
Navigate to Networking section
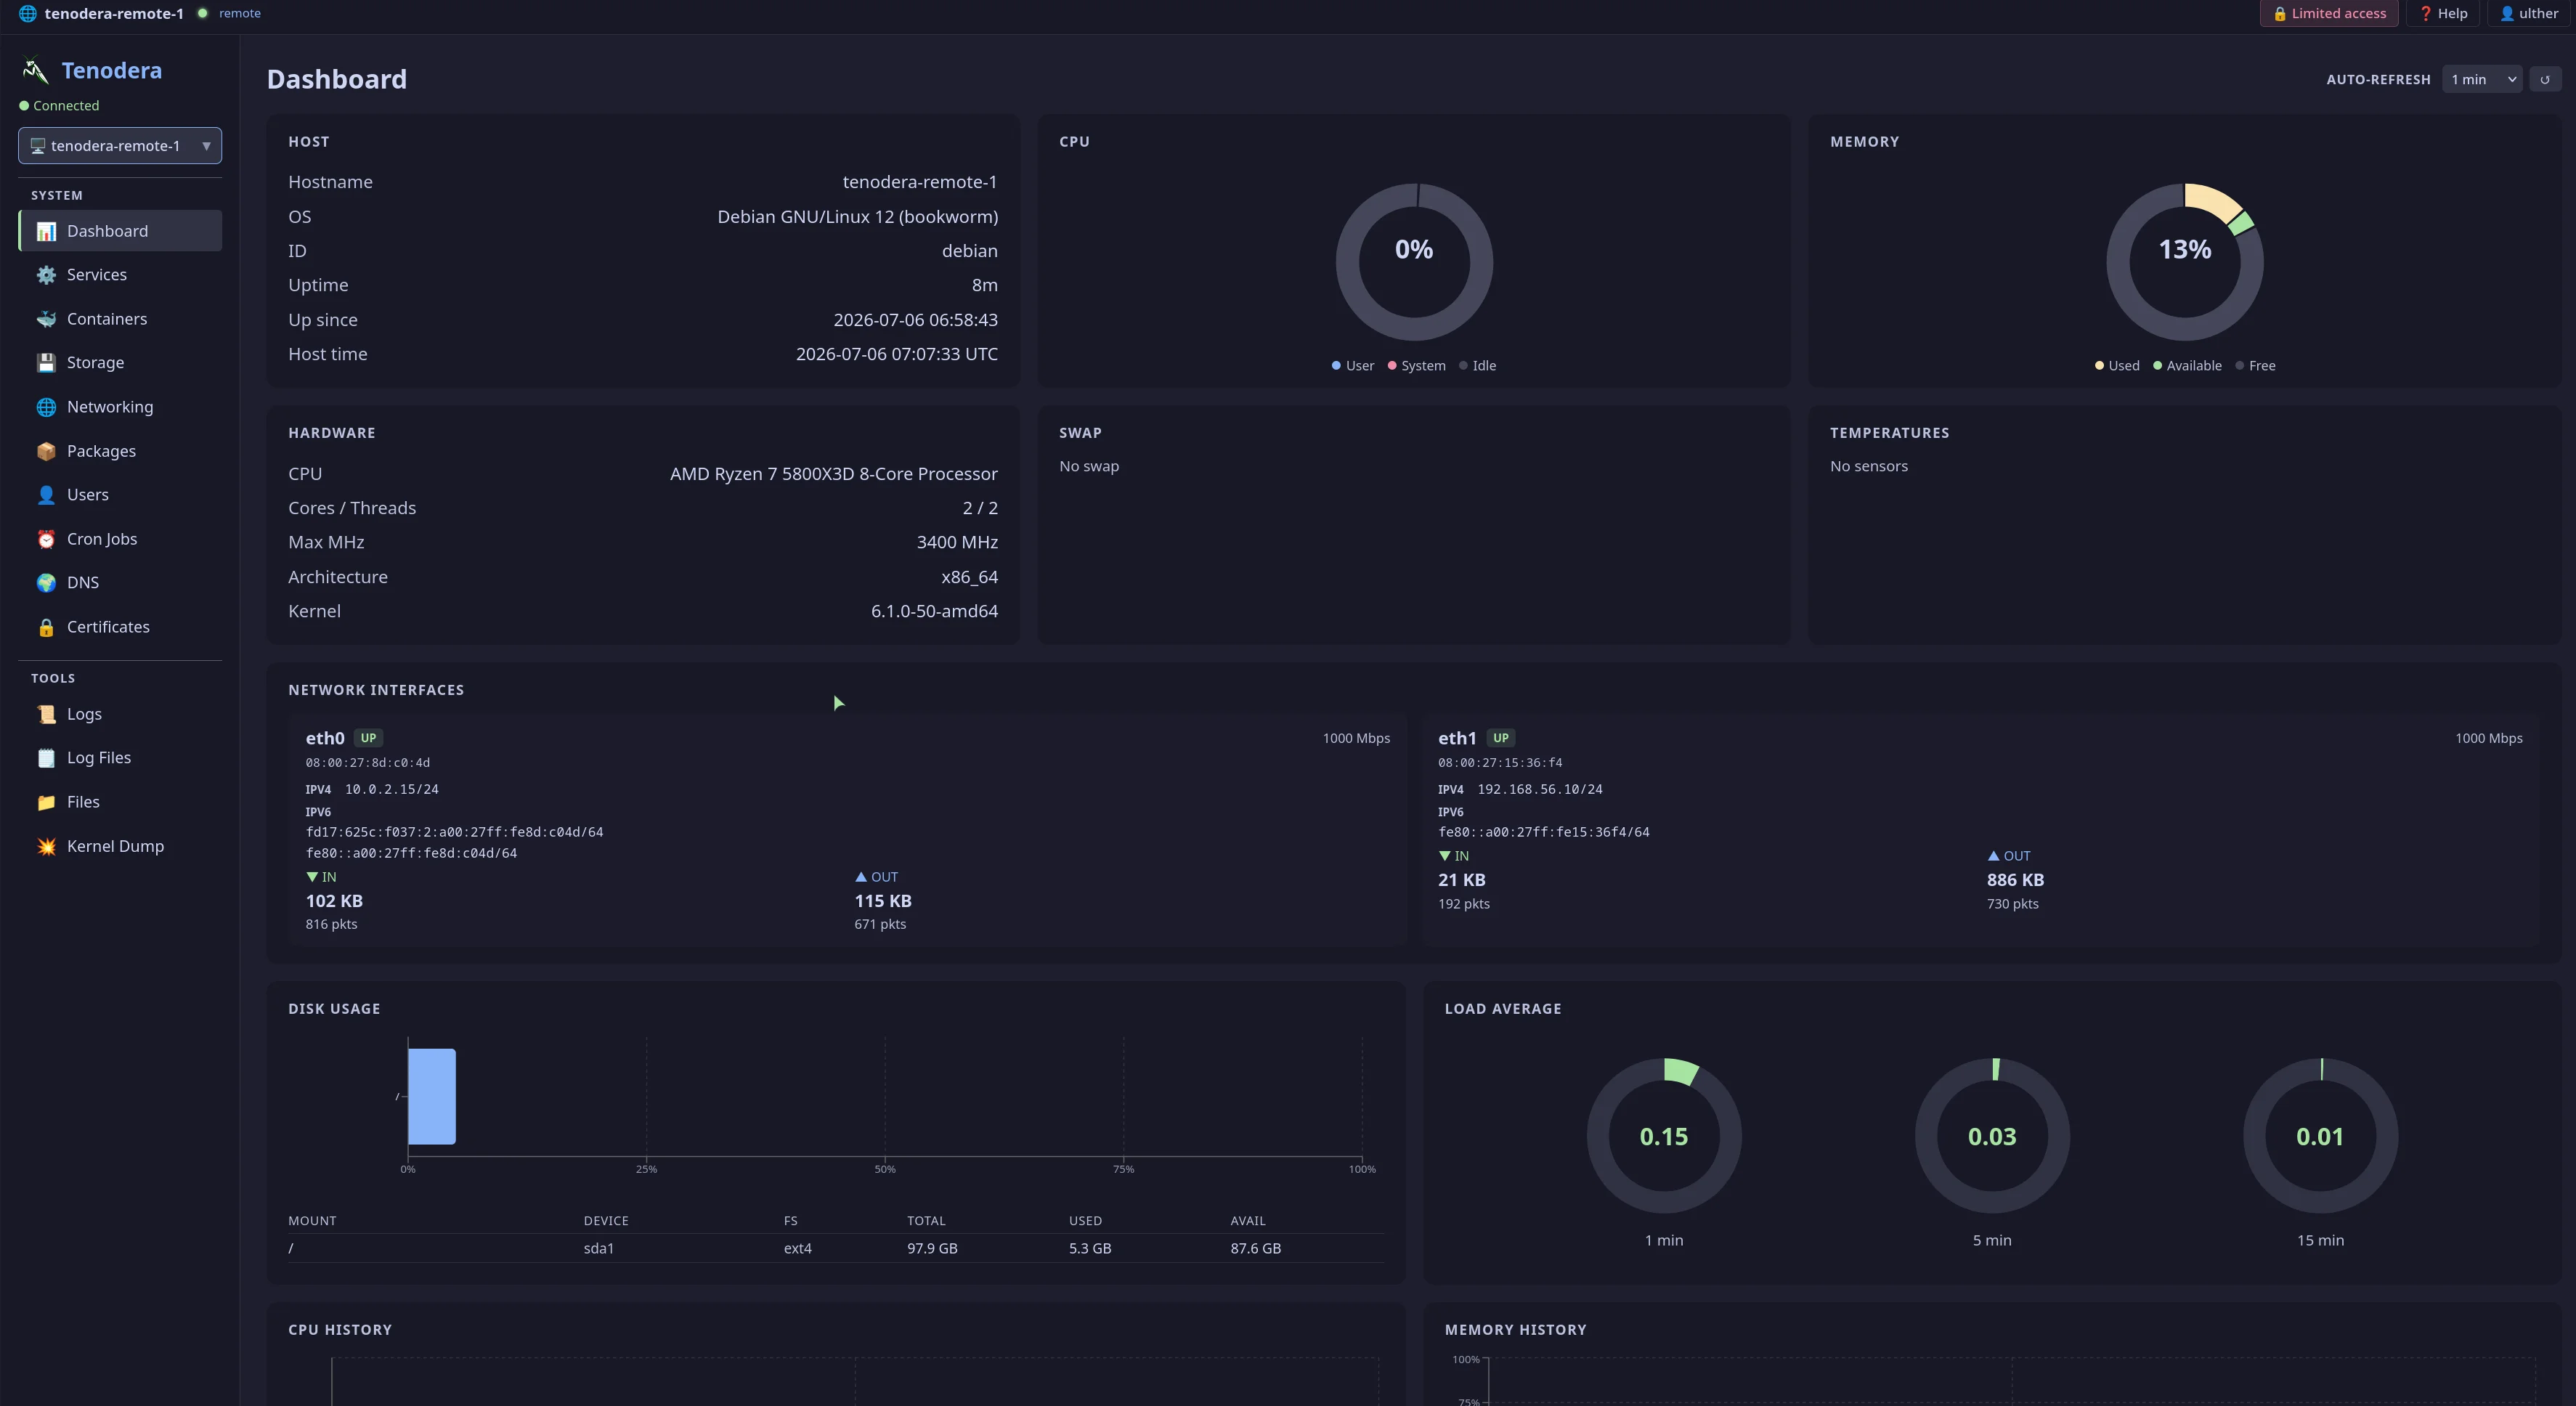pos(120,407)
